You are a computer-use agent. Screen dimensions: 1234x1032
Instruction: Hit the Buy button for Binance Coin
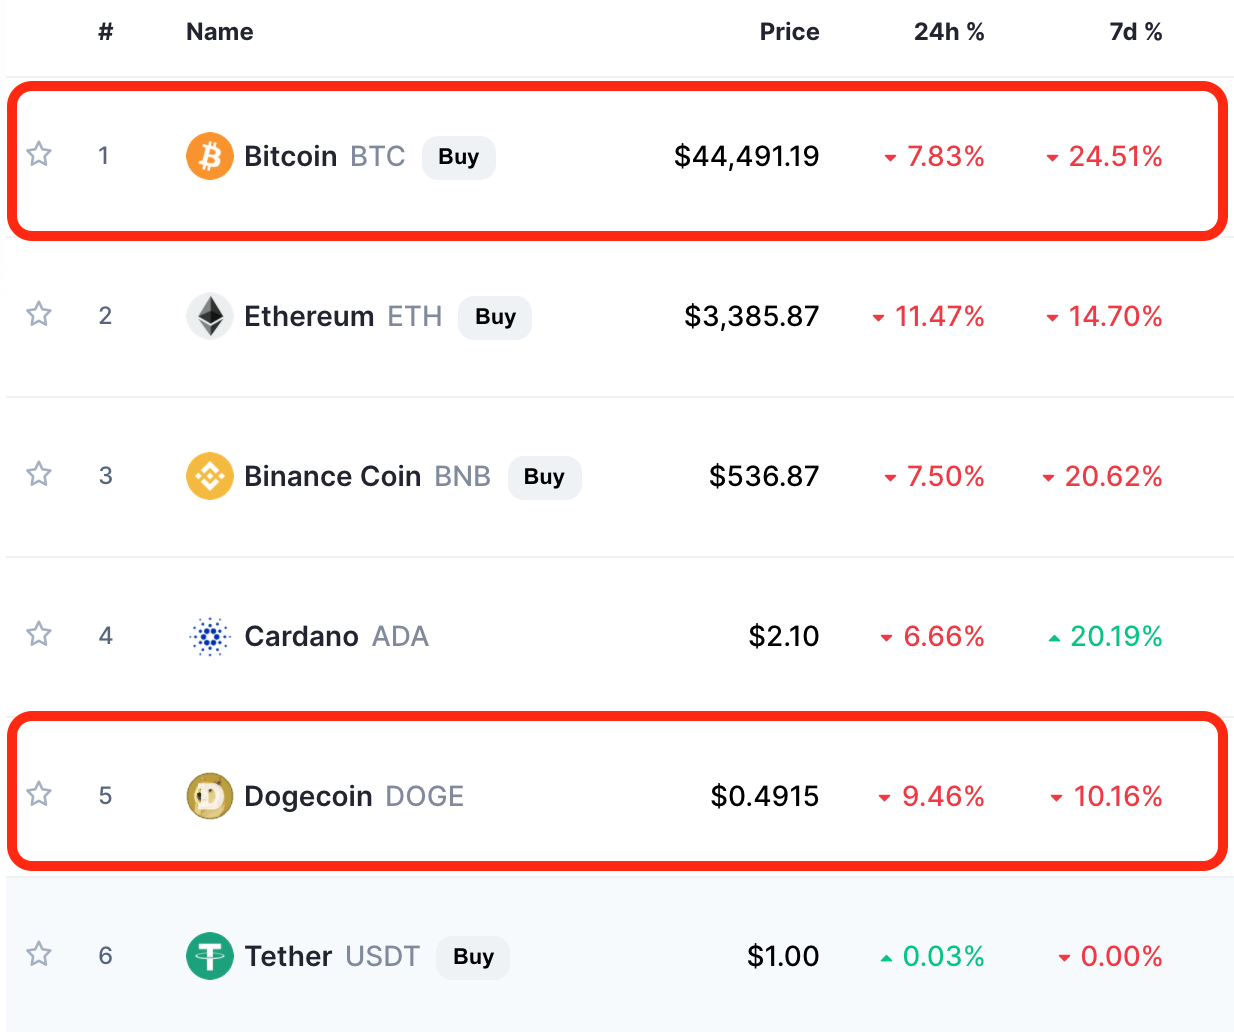coord(544,477)
